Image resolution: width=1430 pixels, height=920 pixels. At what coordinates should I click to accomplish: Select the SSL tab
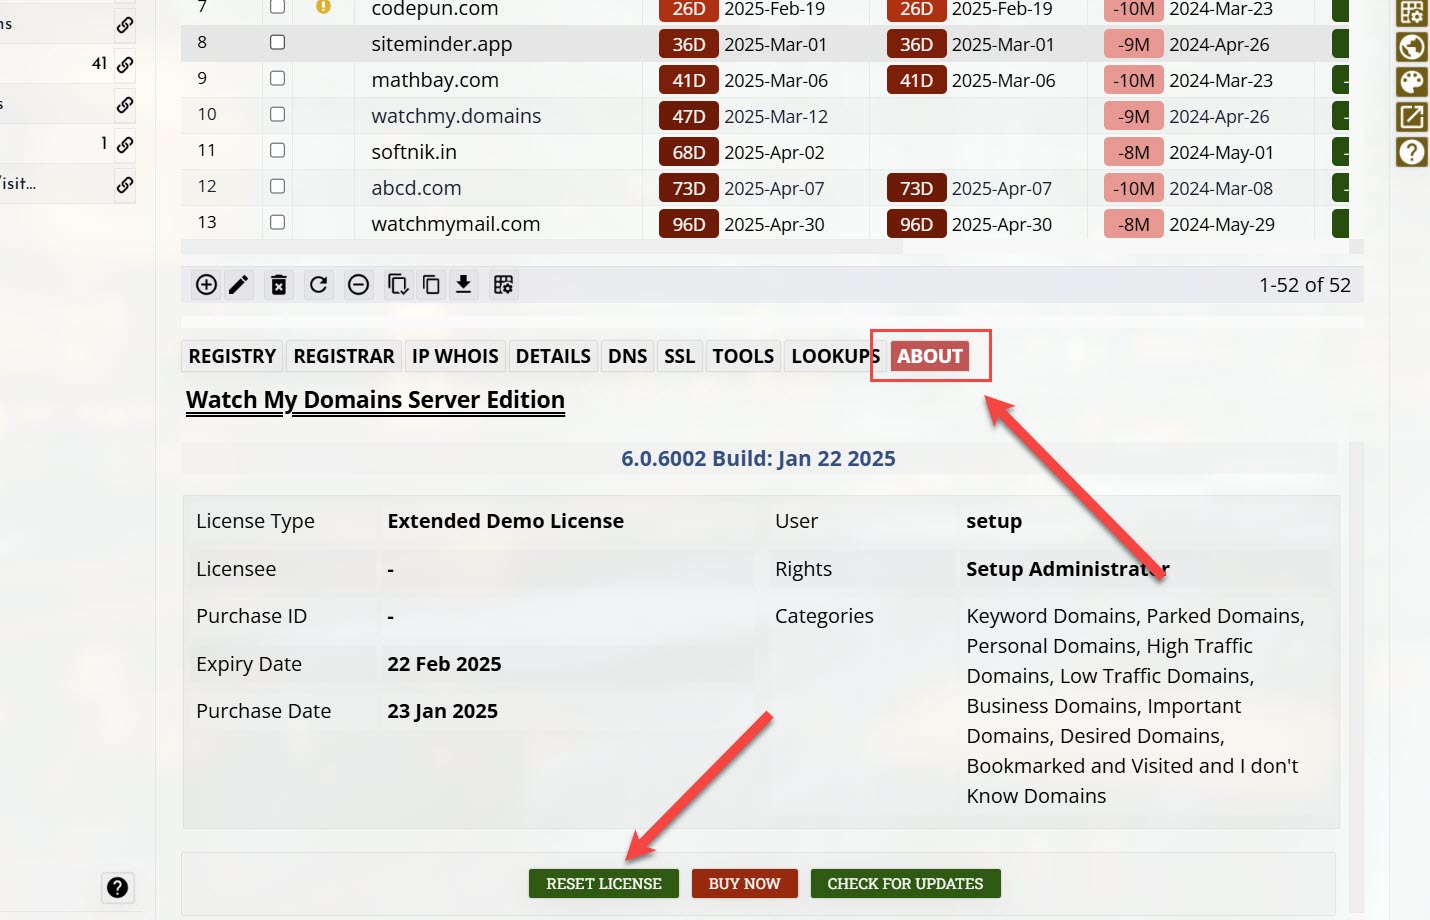[x=679, y=356]
